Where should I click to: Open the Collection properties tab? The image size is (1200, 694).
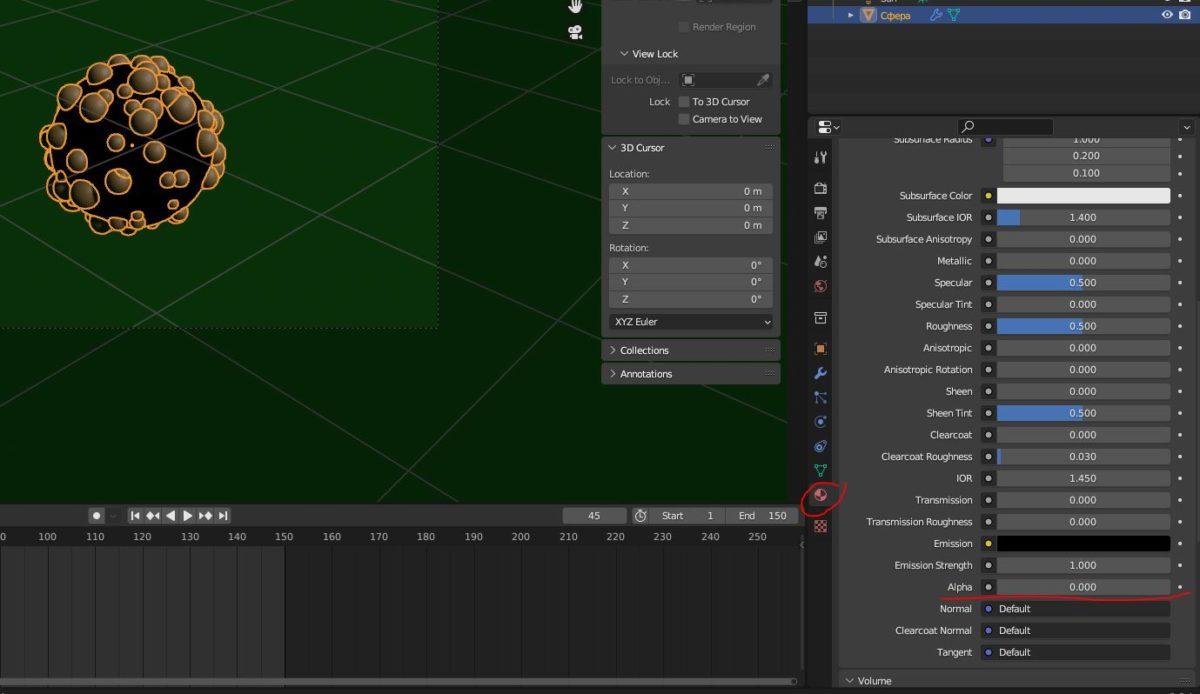point(820,318)
